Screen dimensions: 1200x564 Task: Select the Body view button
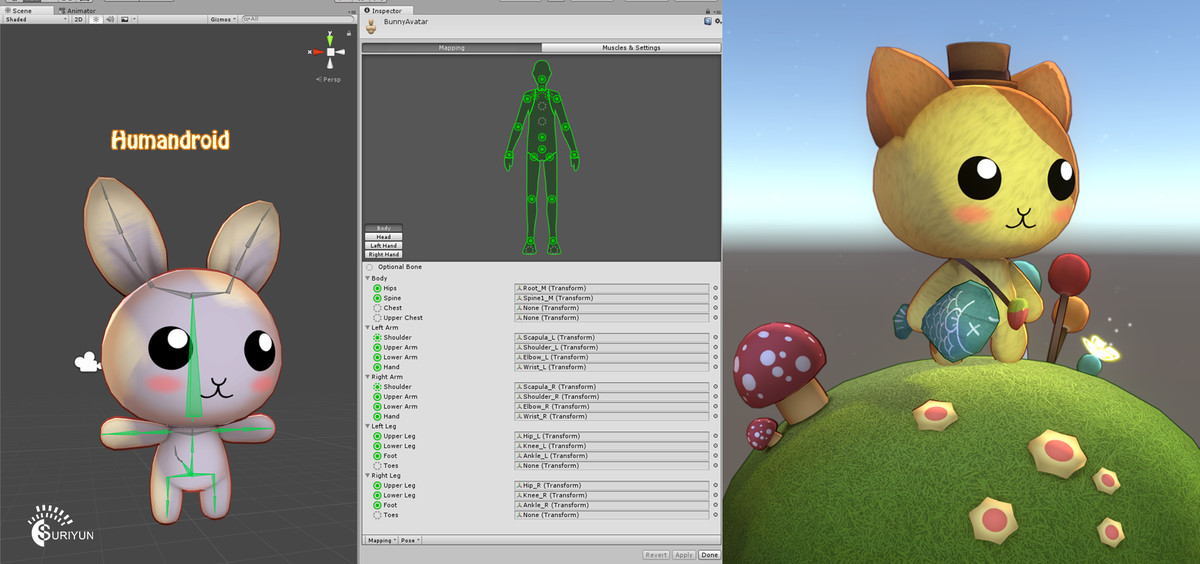point(383,228)
